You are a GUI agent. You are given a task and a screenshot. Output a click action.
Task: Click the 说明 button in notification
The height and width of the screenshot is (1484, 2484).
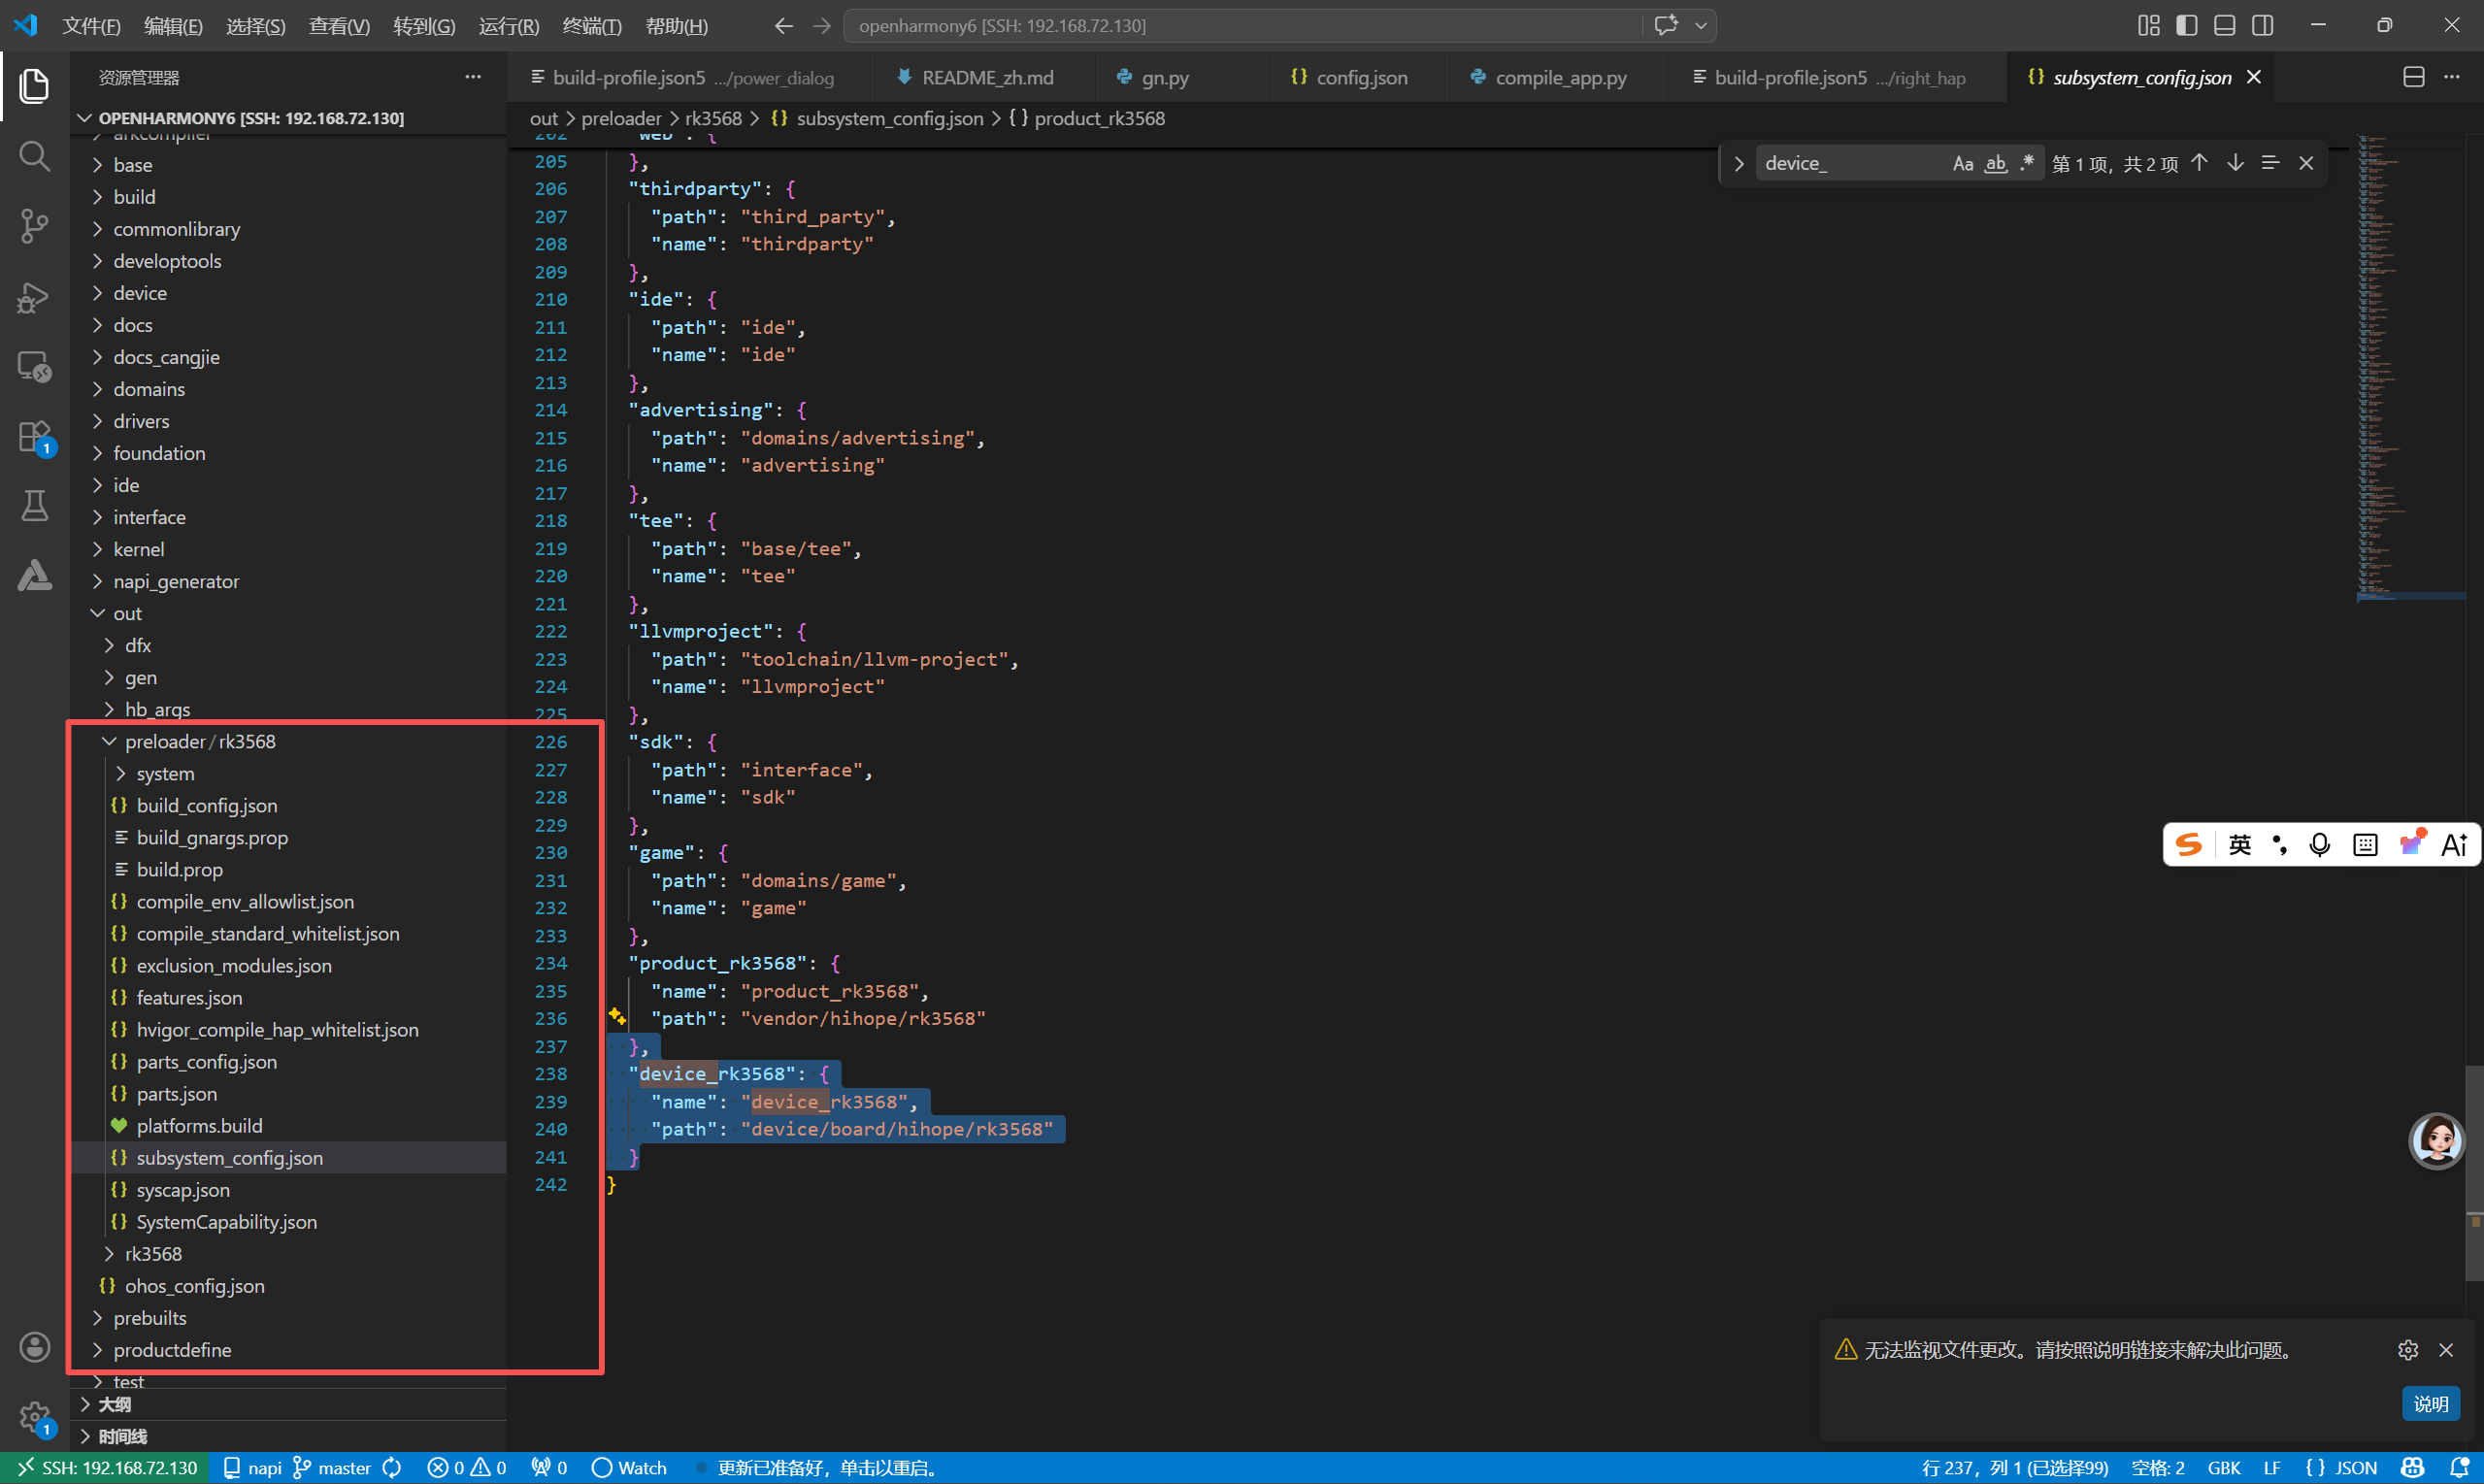[x=2430, y=1403]
